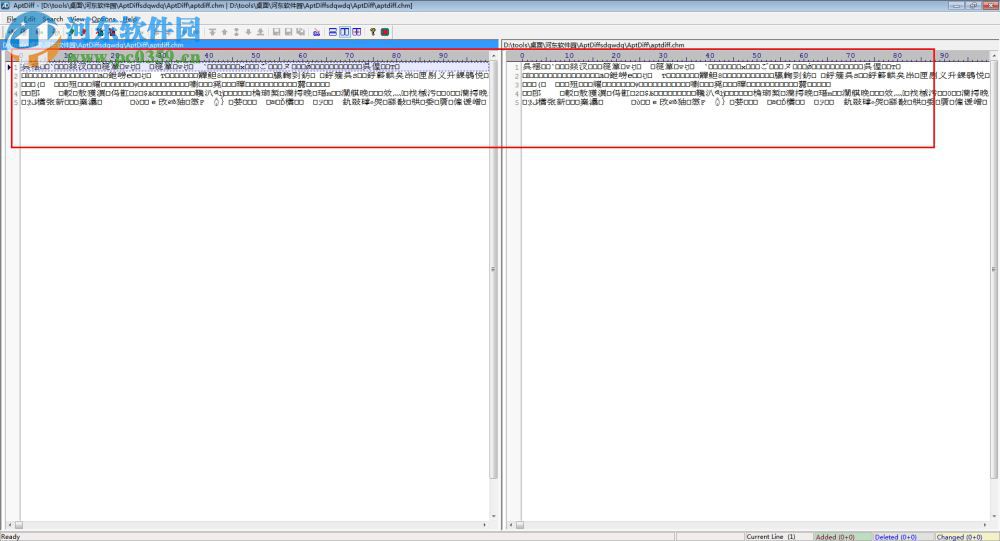Open help with the question mark icon
Viewport: 1000px width, 541px height.
pos(373,32)
